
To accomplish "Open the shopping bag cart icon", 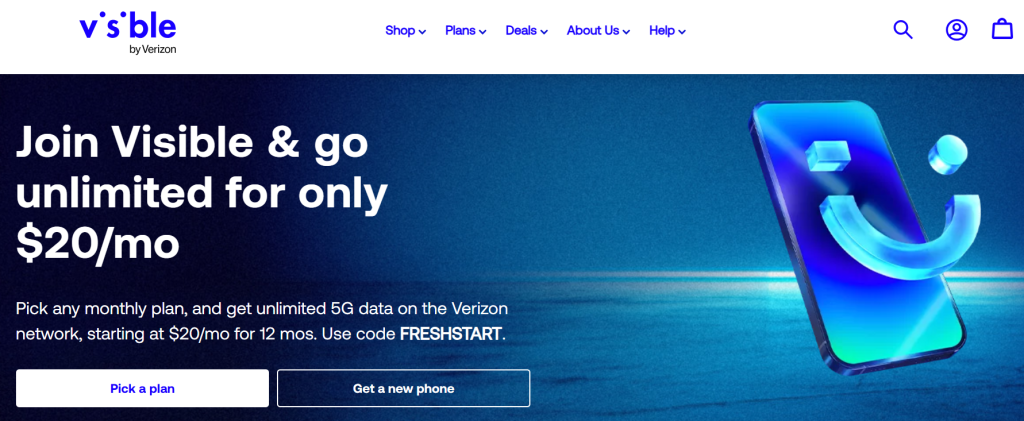I will pyautogui.click(x=1002, y=29).
